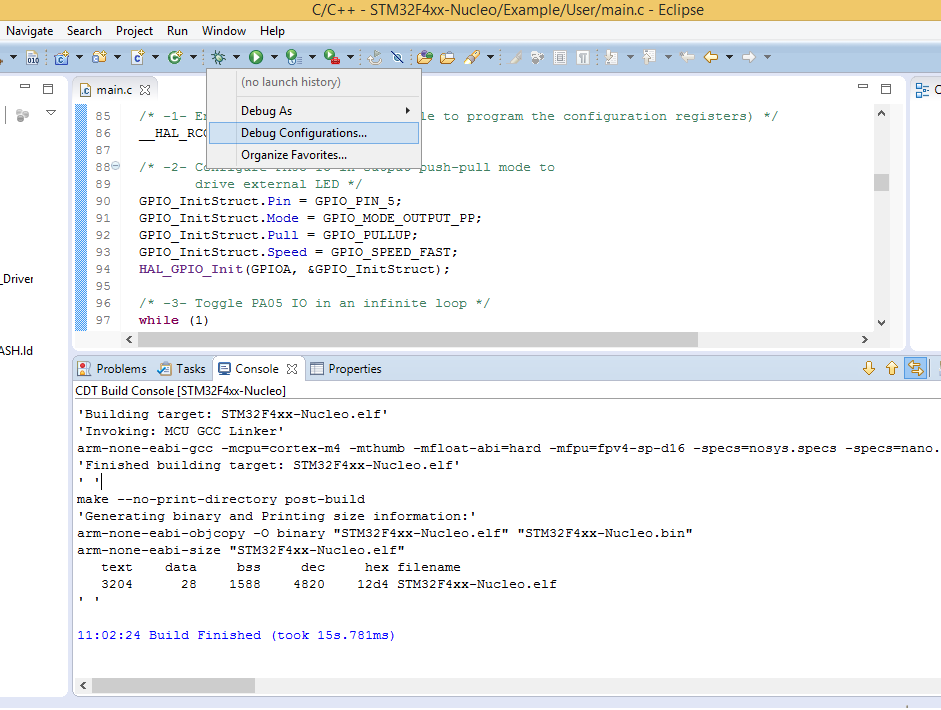Collapse the comment fold at line 88
The width and height of the screenshot is (941, 710).
coord(116,166)
